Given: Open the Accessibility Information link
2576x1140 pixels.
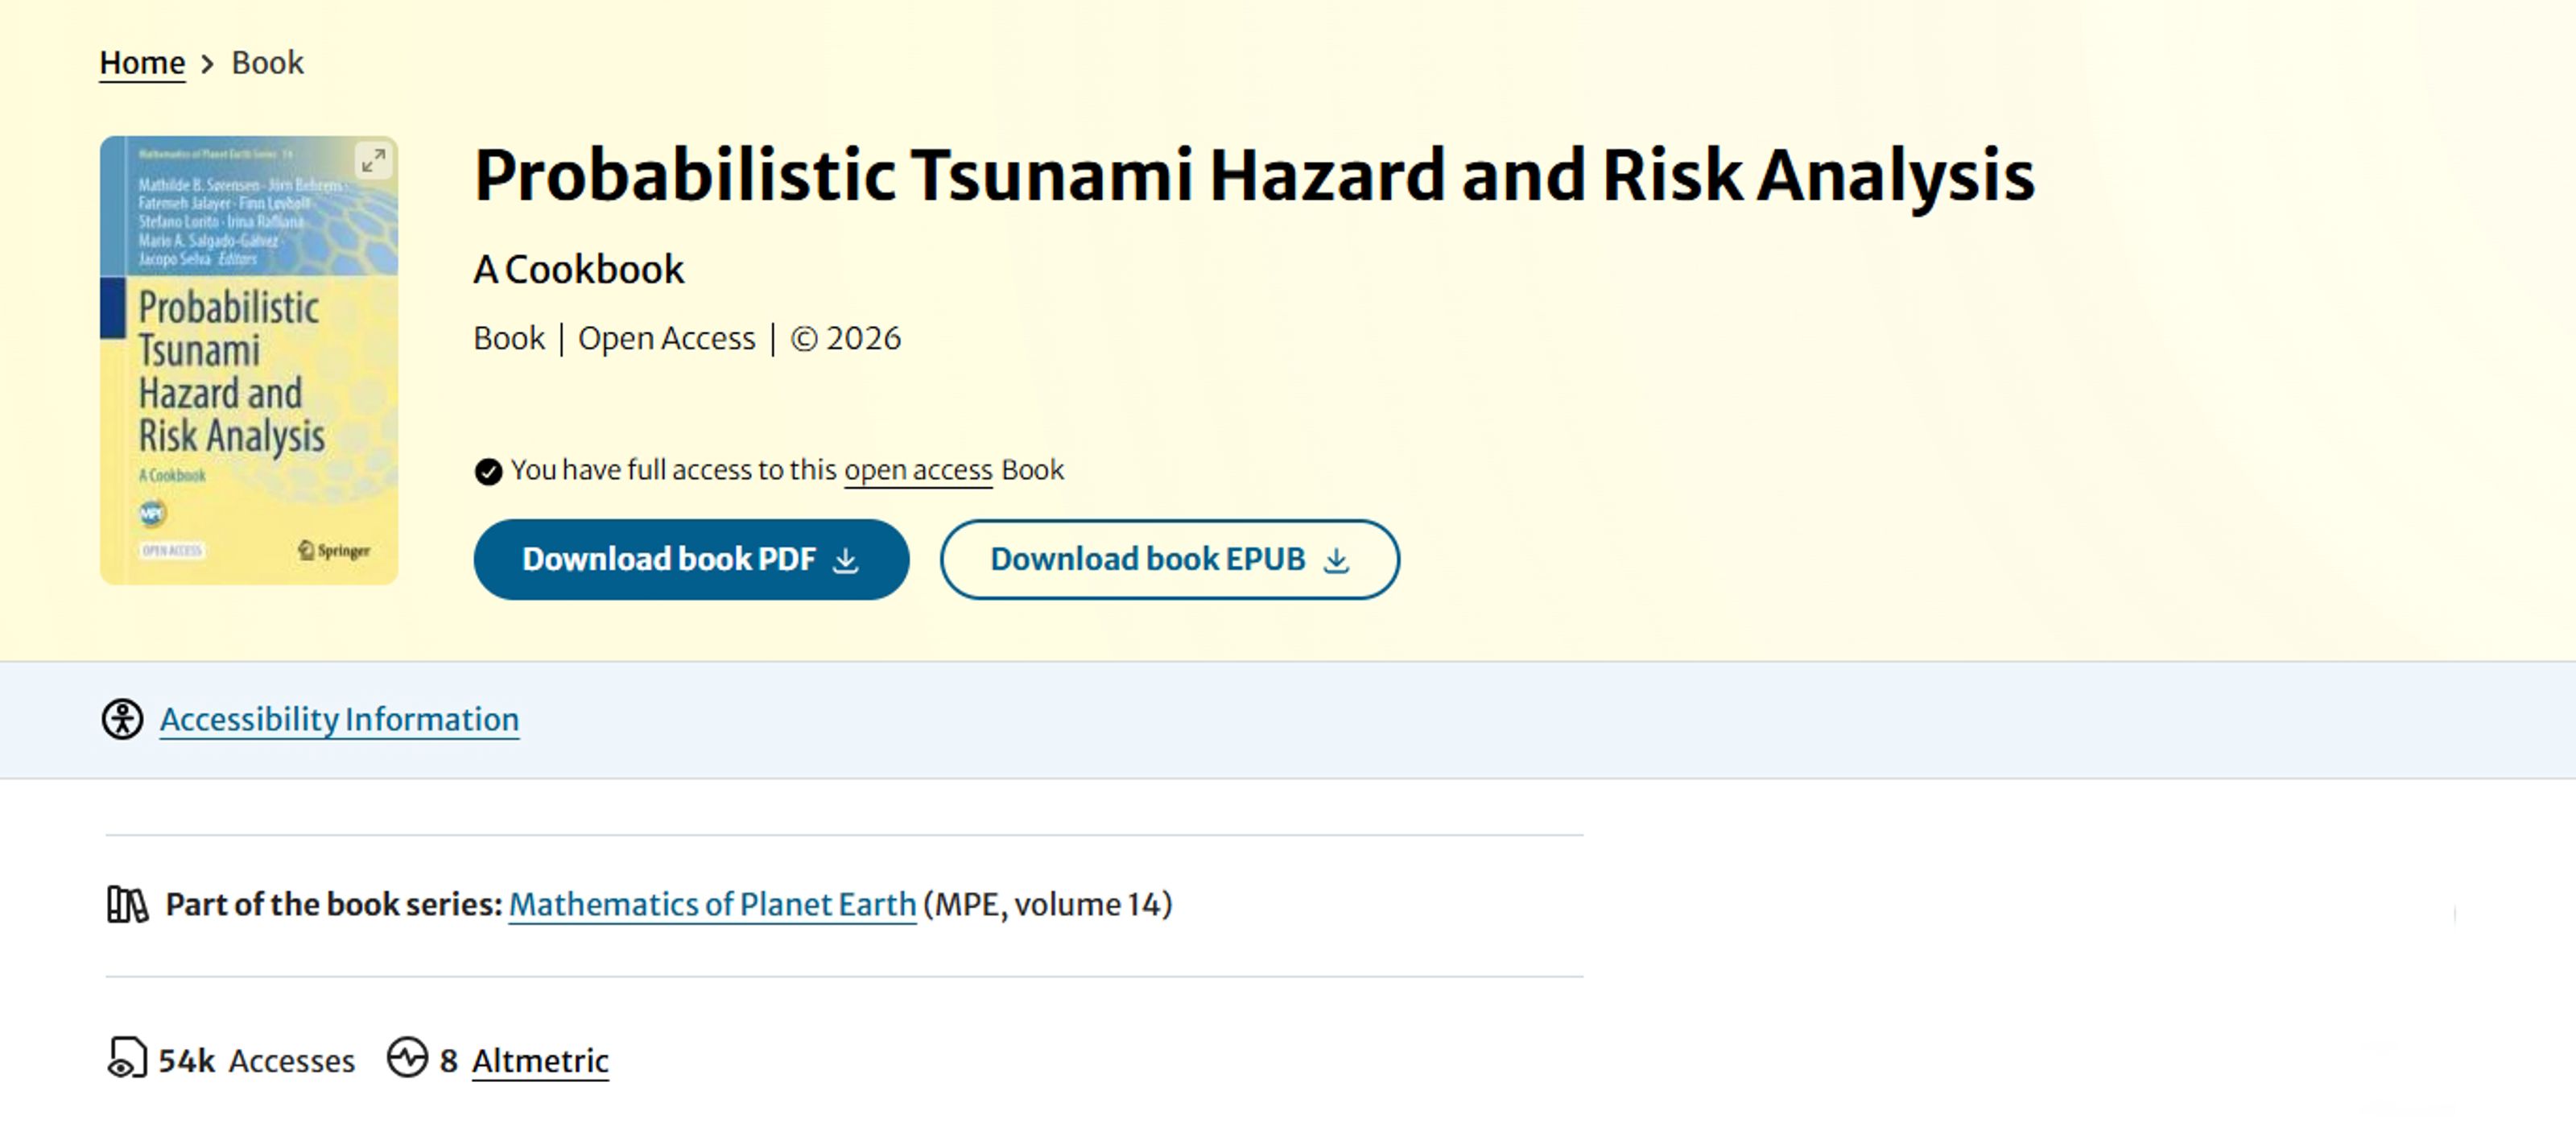Looking at the screenshot, I should click(x=339, y=719).
